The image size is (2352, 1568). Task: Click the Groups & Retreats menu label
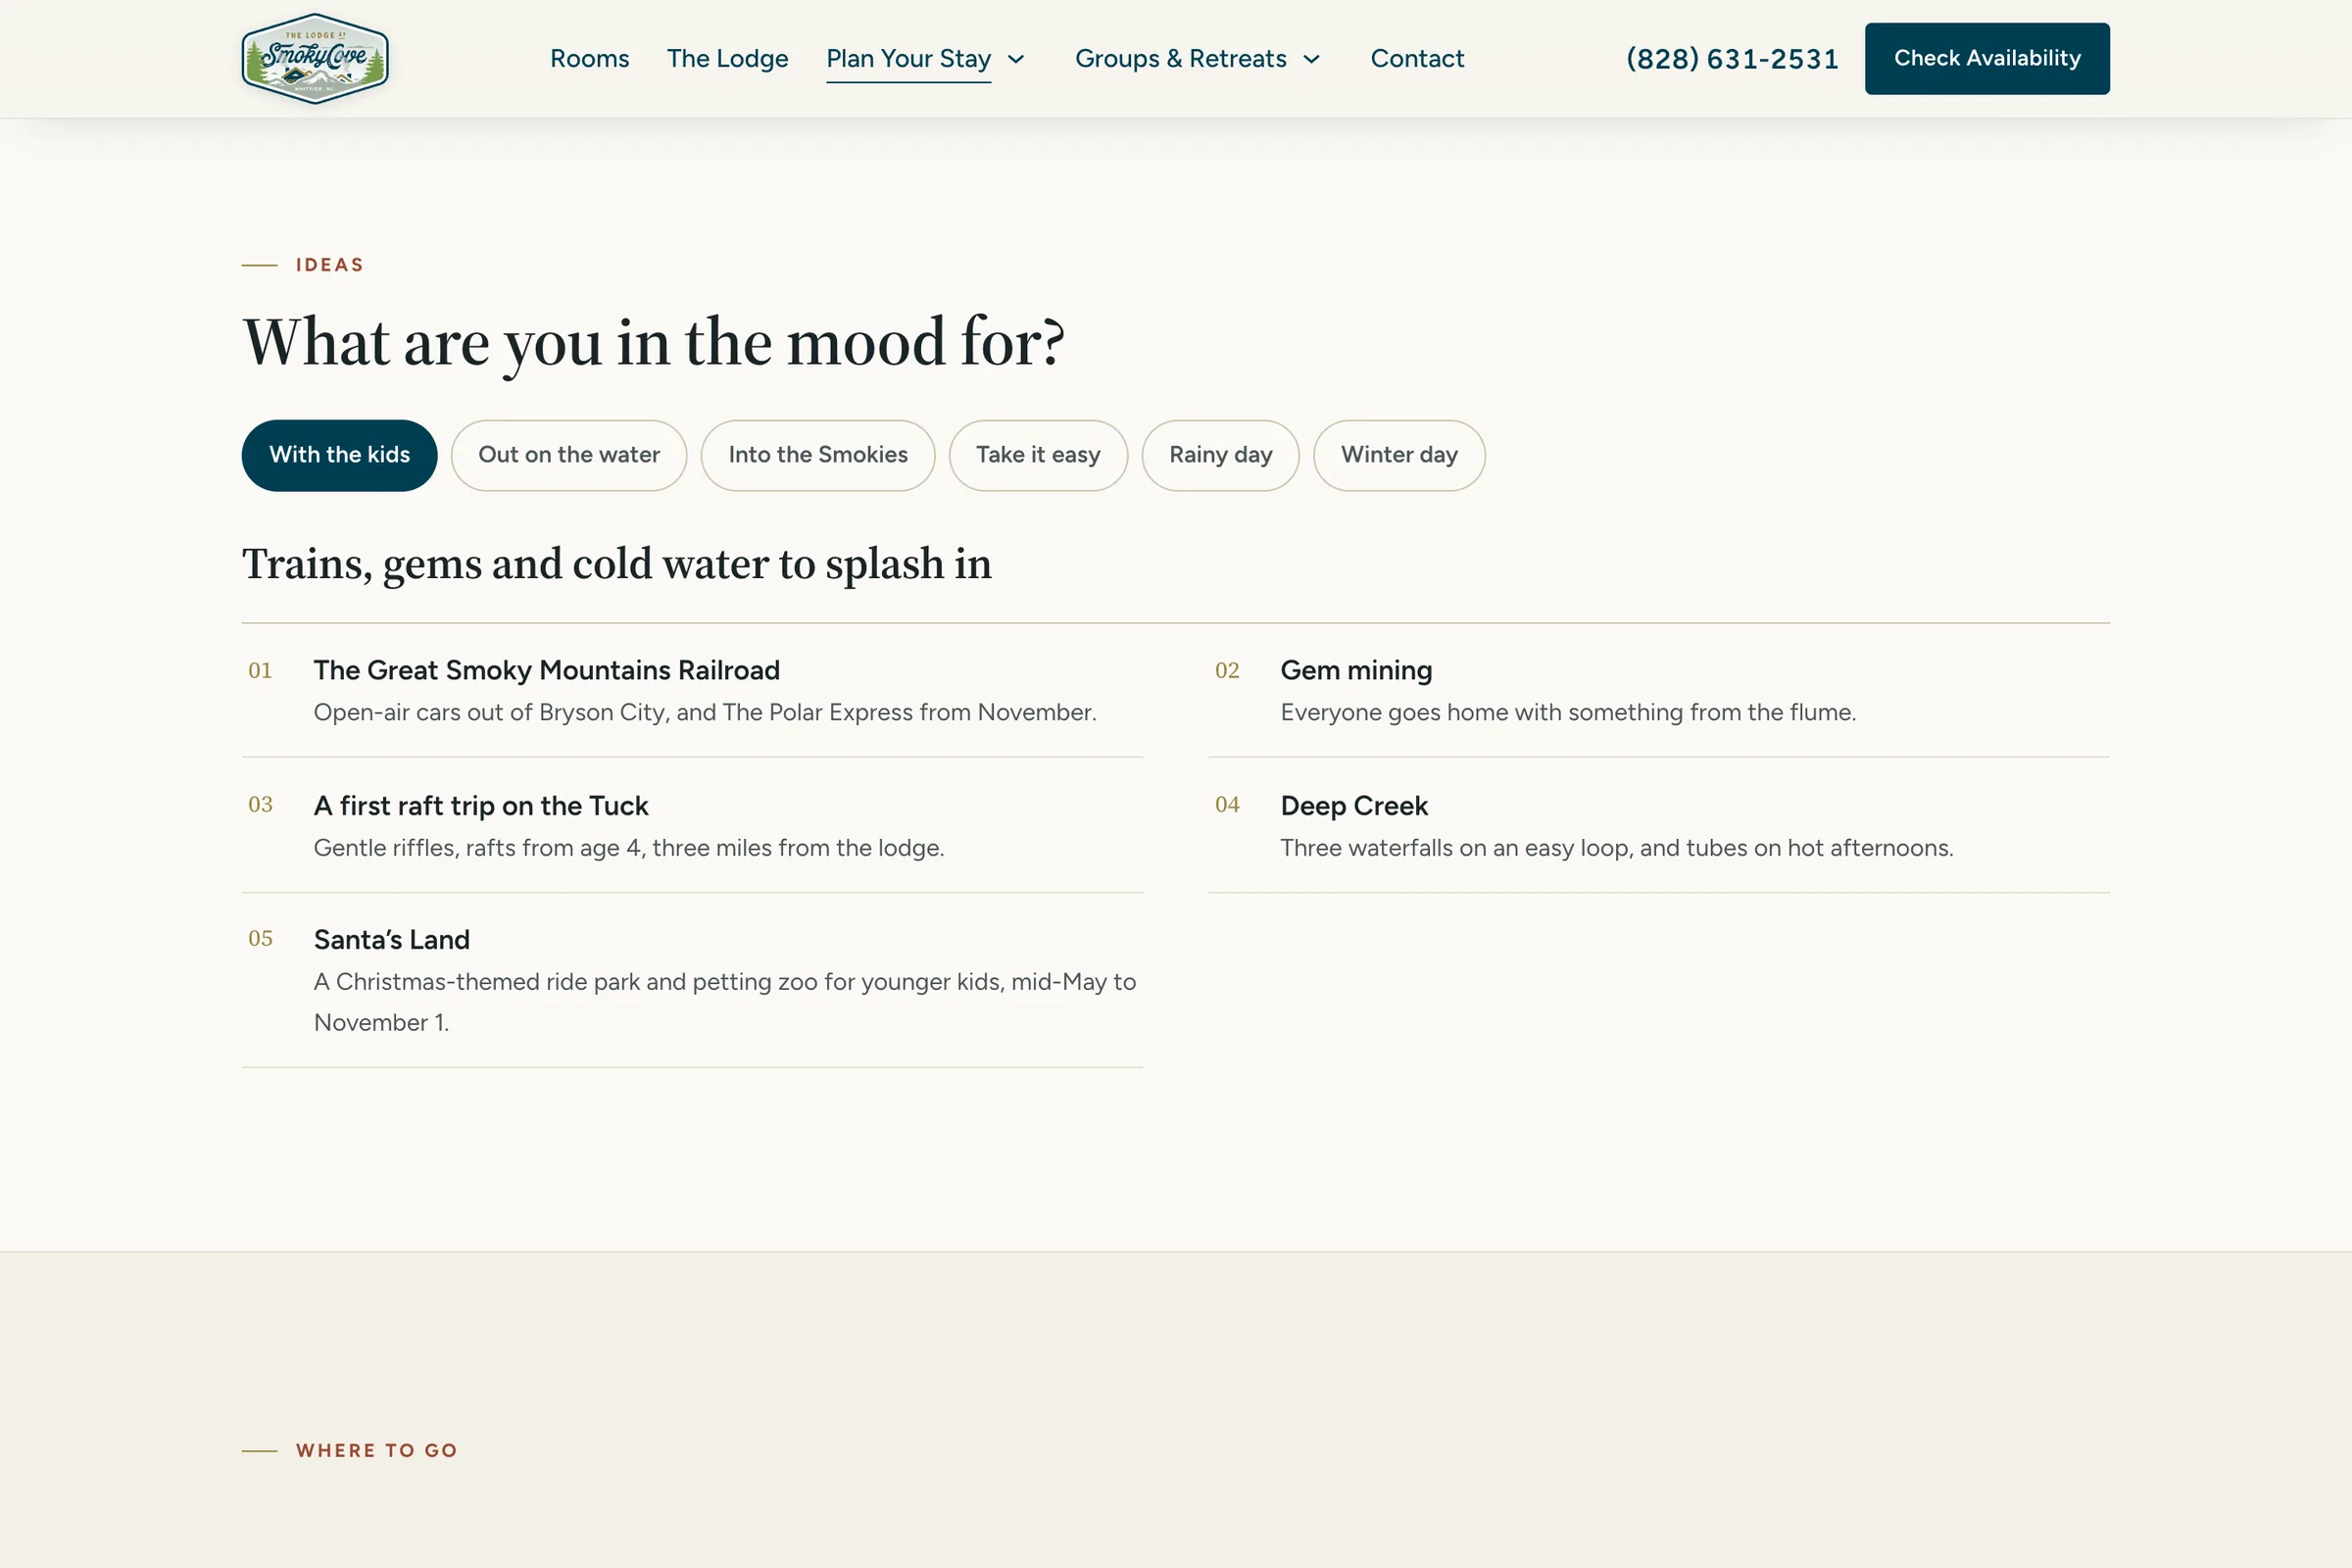coord(1180,59)
